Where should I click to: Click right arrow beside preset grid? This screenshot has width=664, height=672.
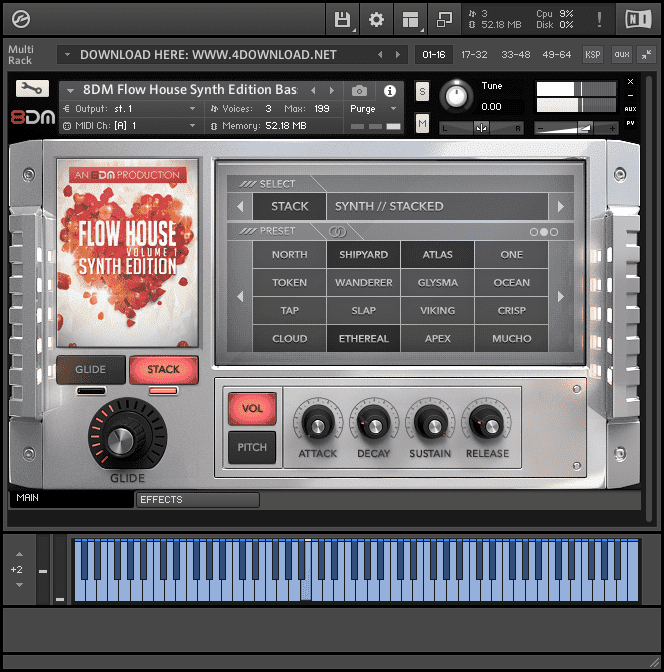[561, 297]
